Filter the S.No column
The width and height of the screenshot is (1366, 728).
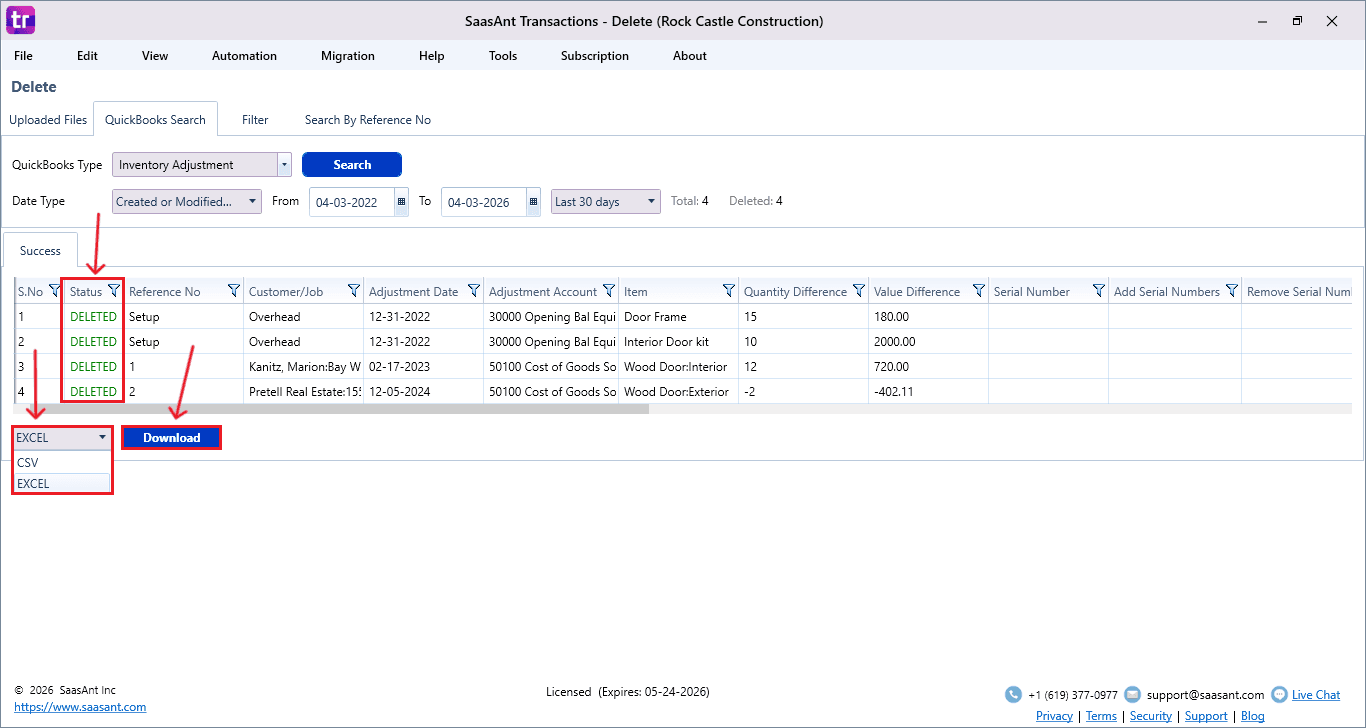(x=55, y=291)
